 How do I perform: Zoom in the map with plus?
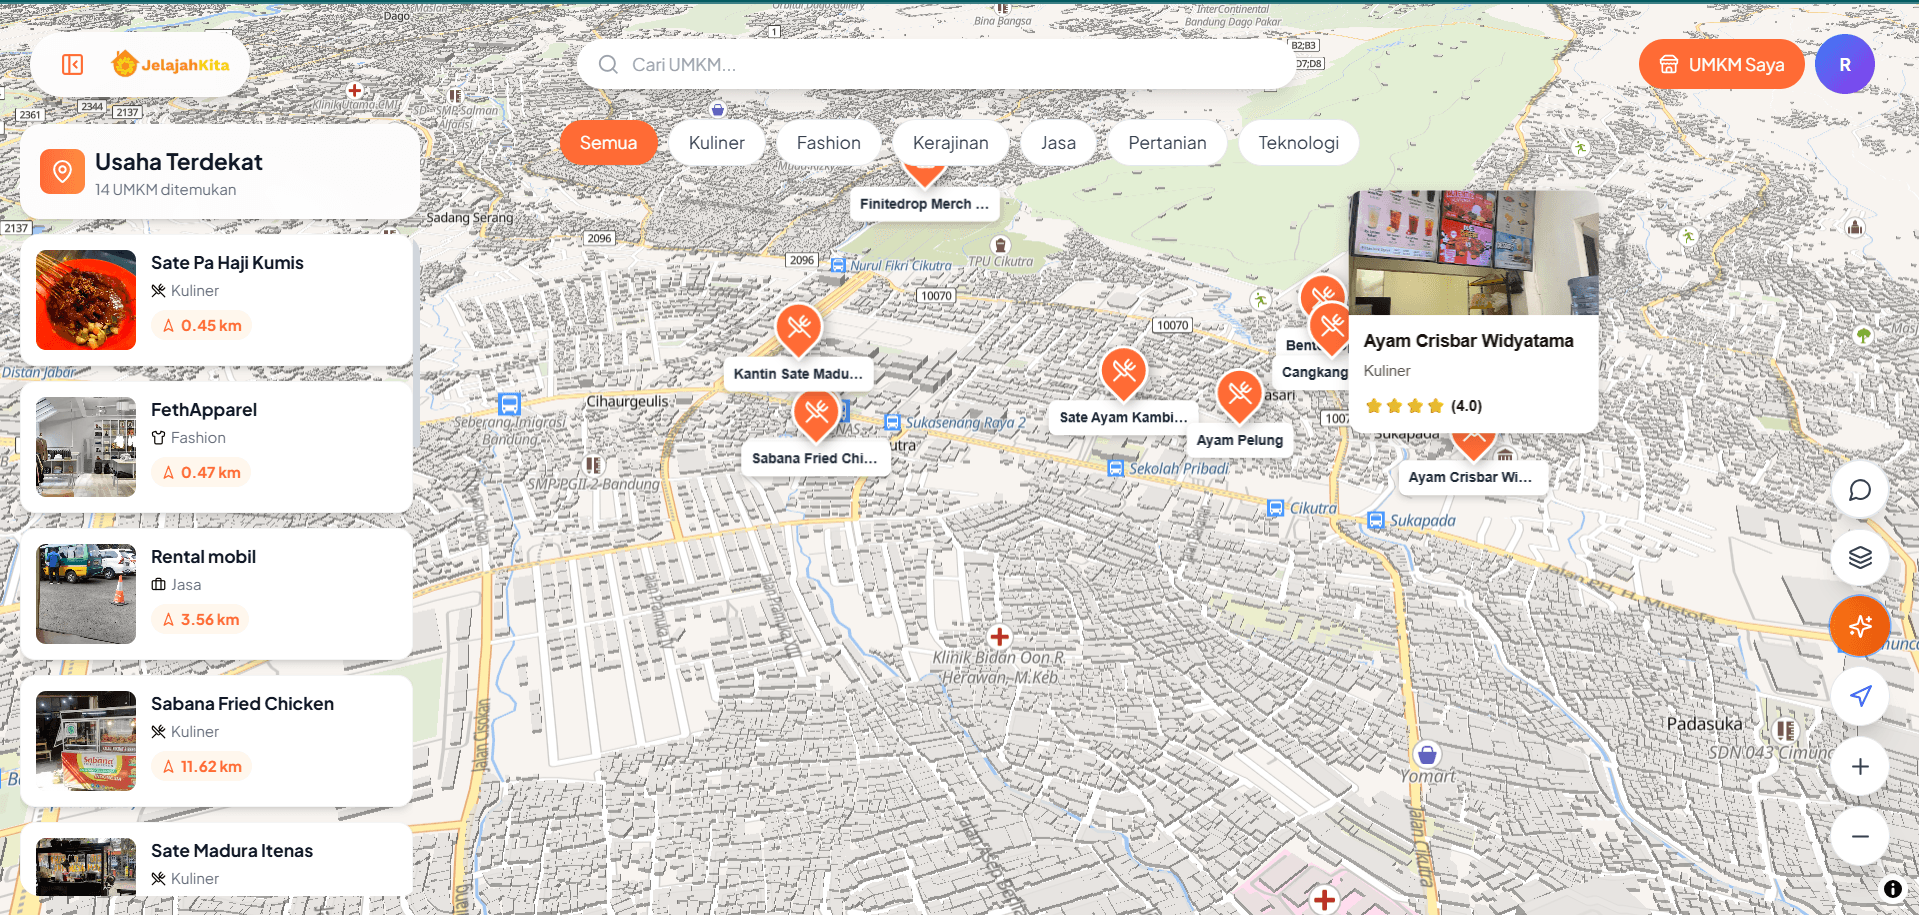pos(1860,766)
